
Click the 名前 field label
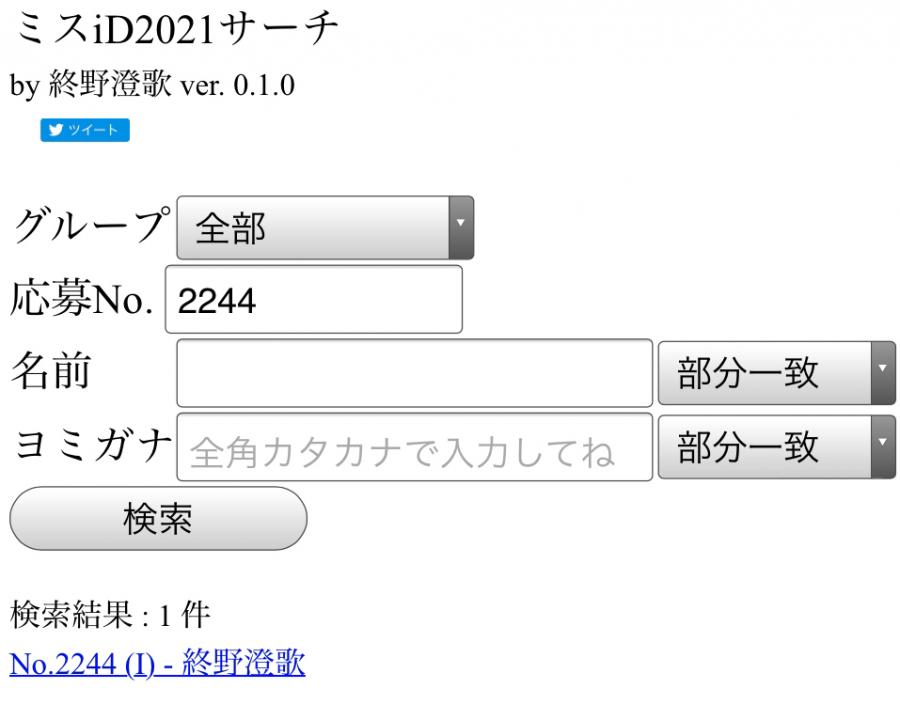point(50,372)
